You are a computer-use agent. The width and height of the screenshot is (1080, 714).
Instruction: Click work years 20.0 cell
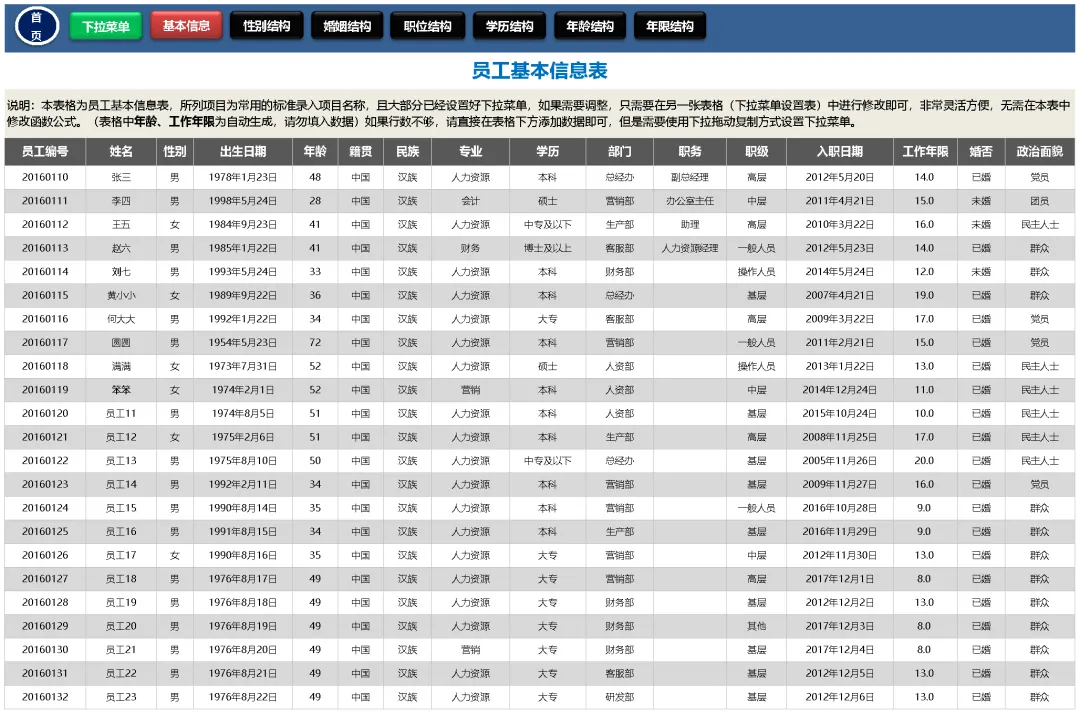pyautogui.click(x=925, y=461)
